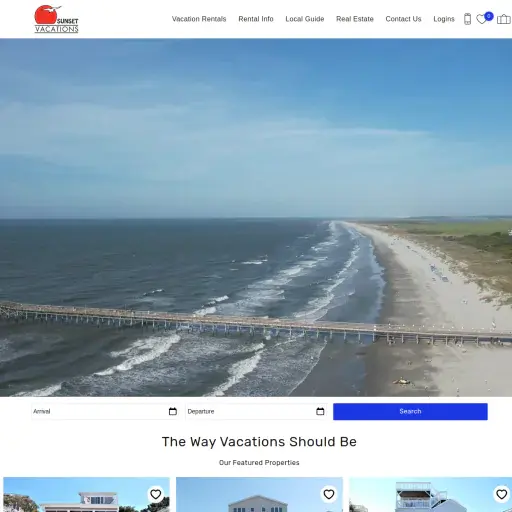Favorite the third featured property
This screenshot has width=512, height=512.
pyautogui.click(x=501, y=494)
